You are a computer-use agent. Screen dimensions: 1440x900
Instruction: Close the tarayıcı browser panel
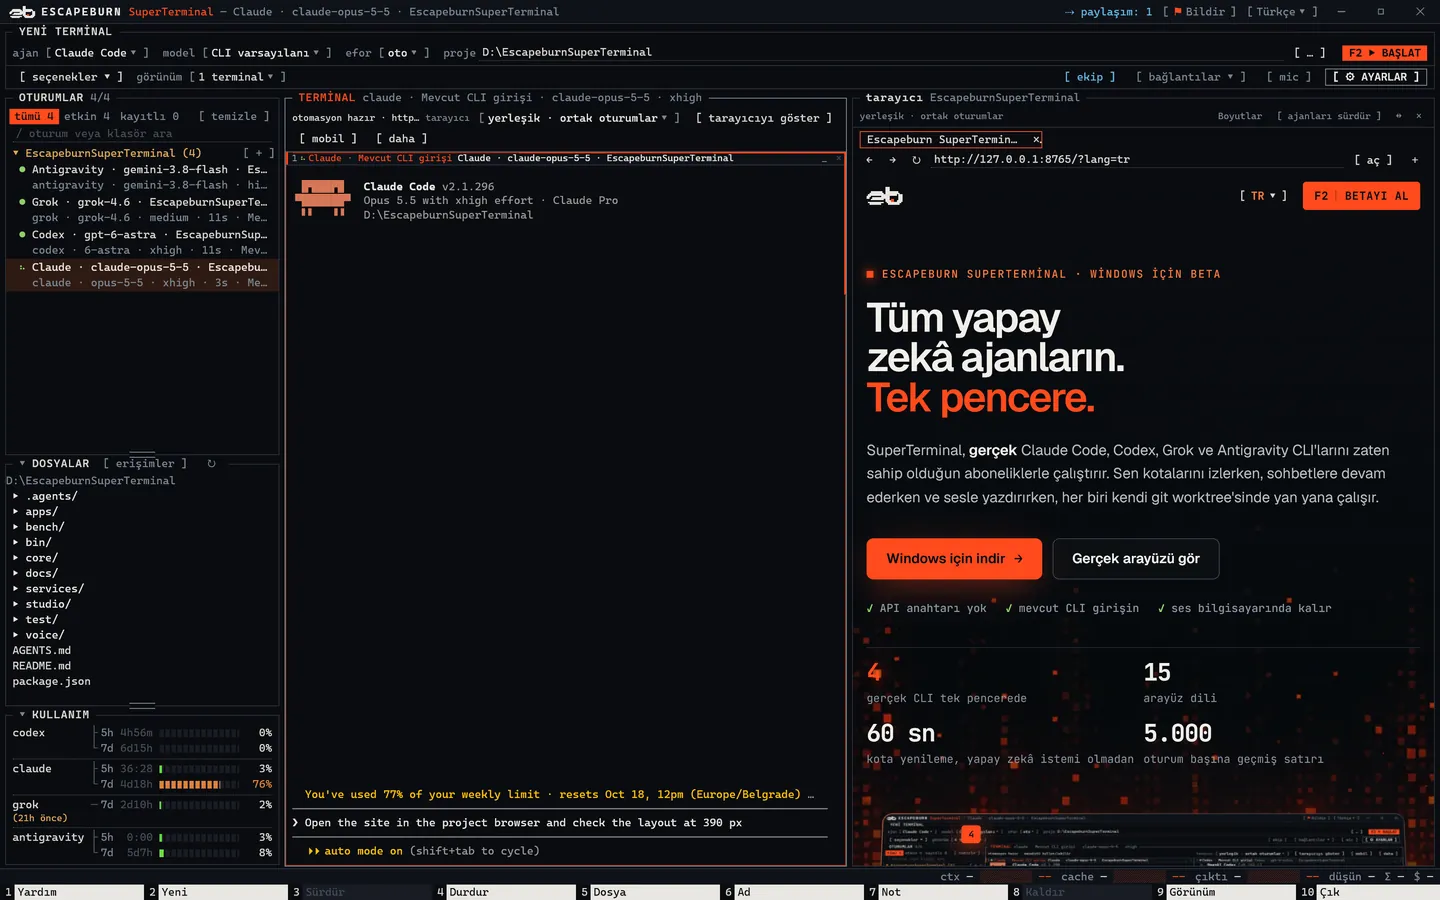(x=1418, y=116)
